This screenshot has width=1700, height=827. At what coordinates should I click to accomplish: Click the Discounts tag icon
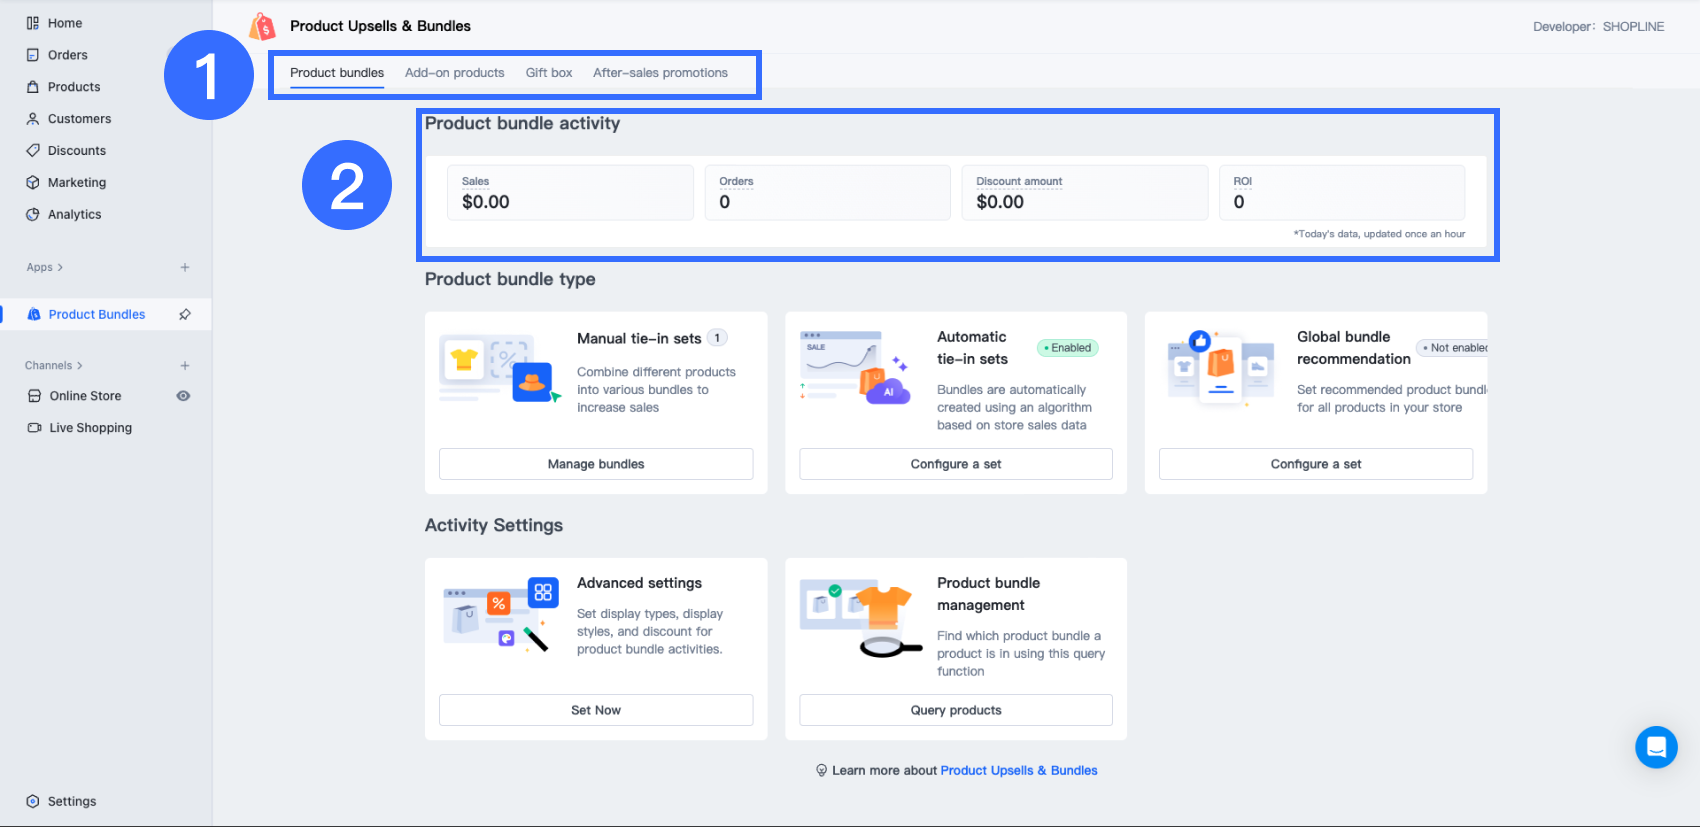[33, 151]
